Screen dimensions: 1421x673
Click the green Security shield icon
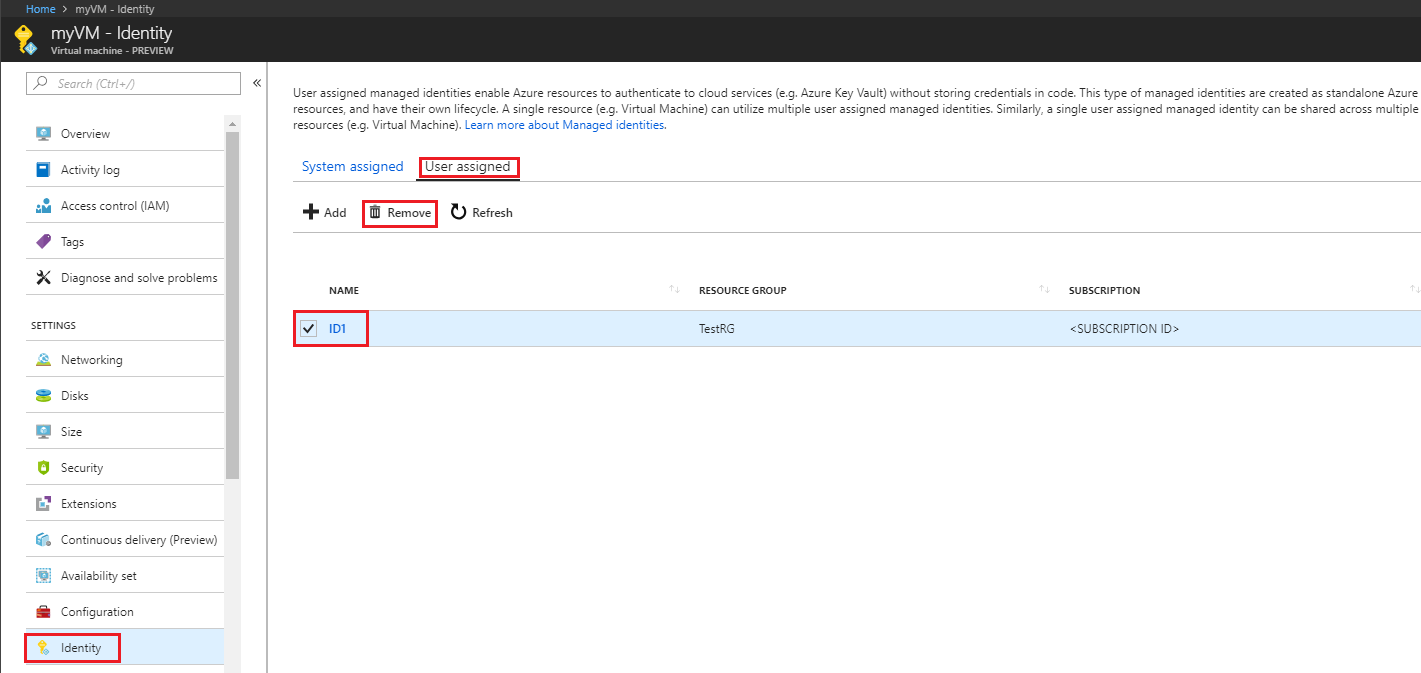43,468
